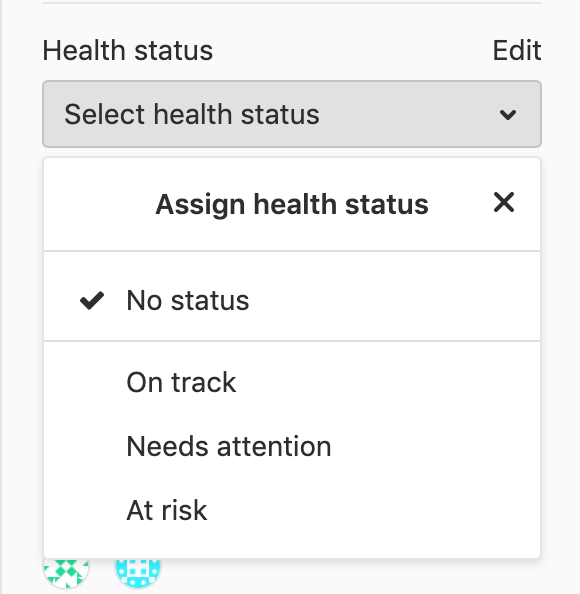
Task: Open the green patterned user avatar
Action: point(66,570)
